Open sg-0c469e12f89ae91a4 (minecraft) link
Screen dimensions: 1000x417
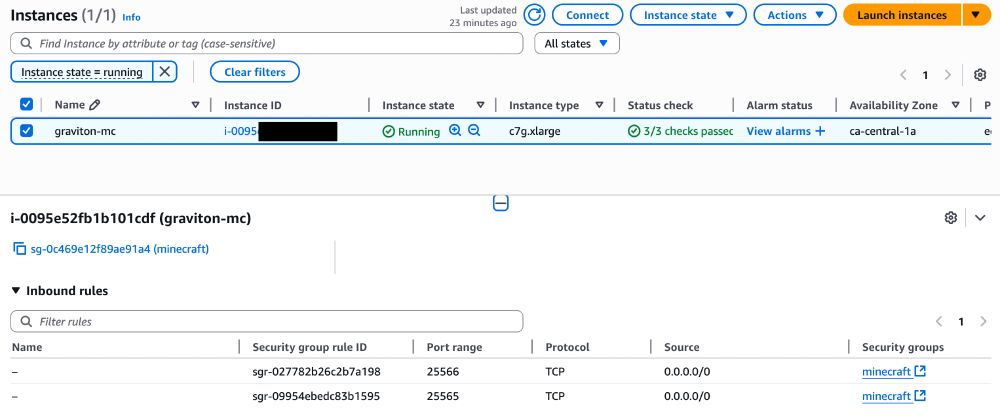120,249
